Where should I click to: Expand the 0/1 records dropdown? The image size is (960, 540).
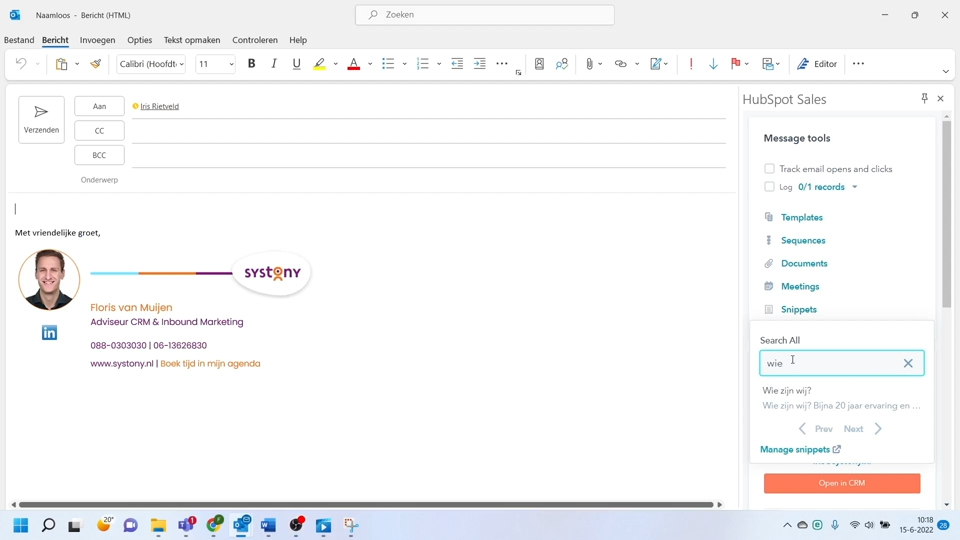coord(854,187)
